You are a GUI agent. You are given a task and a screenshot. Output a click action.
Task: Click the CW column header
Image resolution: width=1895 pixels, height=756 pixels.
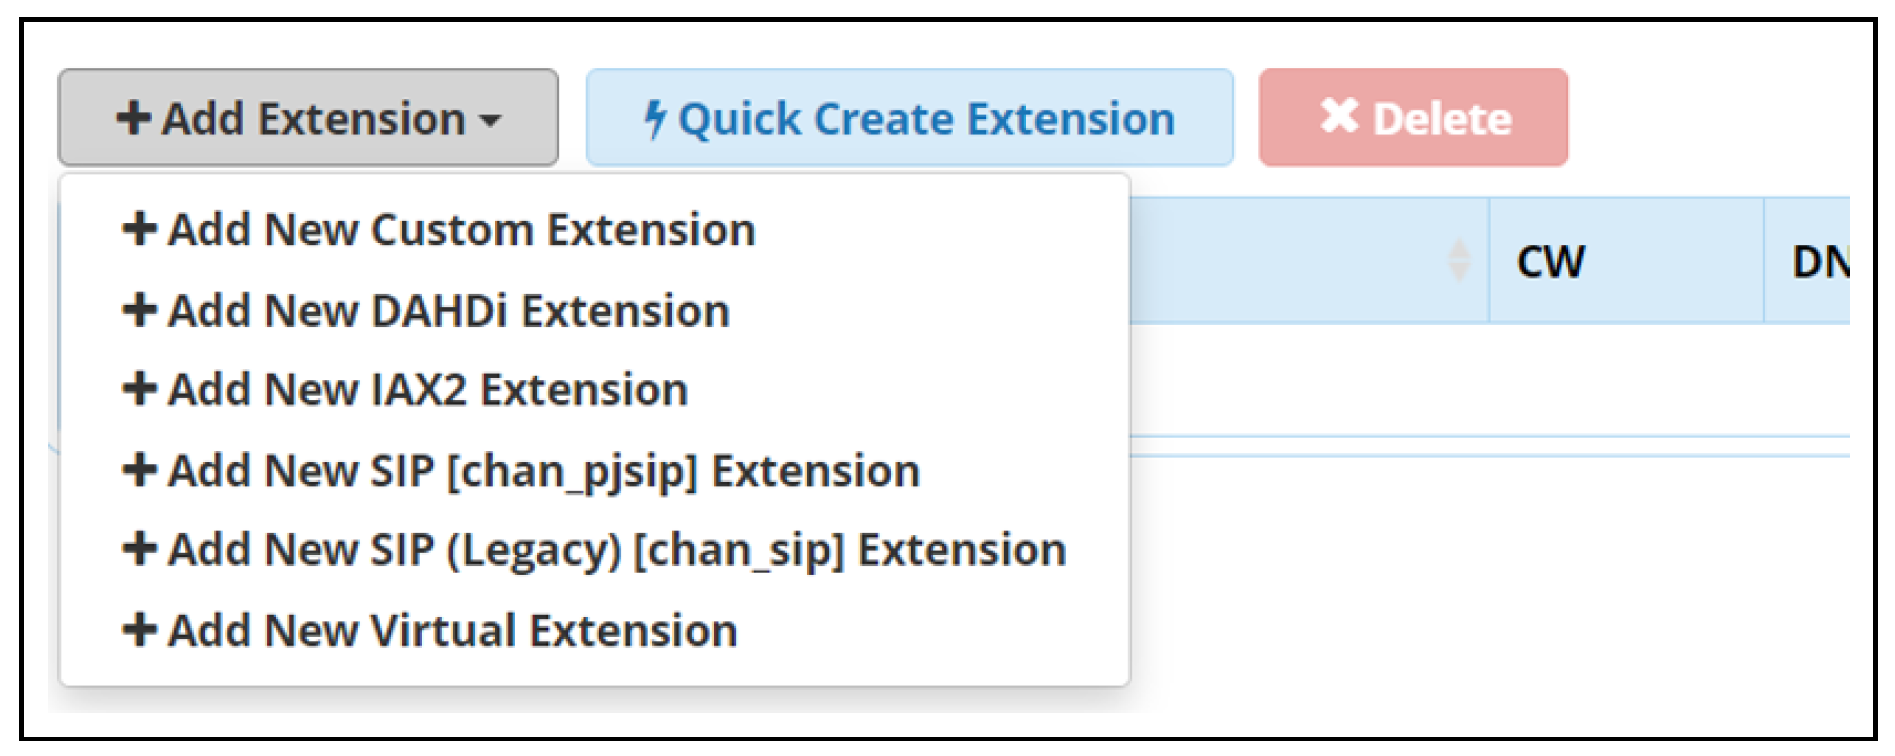tap(1550, 262)
